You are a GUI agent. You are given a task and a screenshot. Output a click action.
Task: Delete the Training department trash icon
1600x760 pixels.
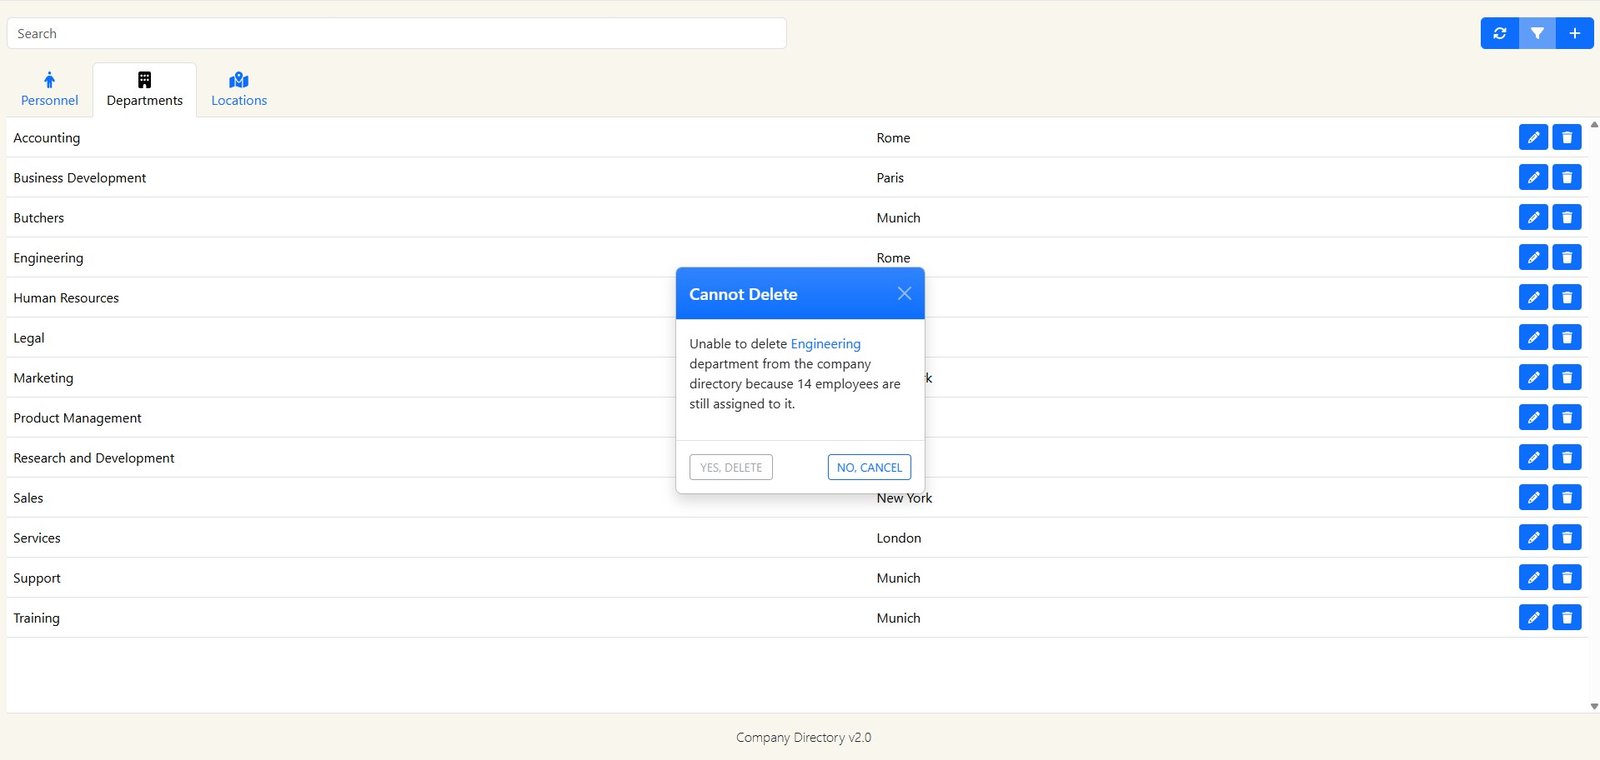(1567, 617)
